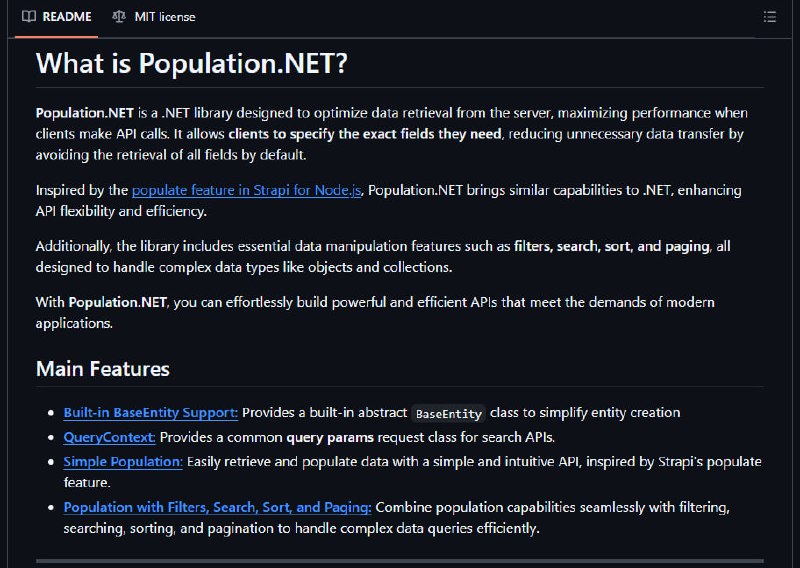Open Population with Filters, Search link
Viewport: 800px width, 568px height.
217,507
